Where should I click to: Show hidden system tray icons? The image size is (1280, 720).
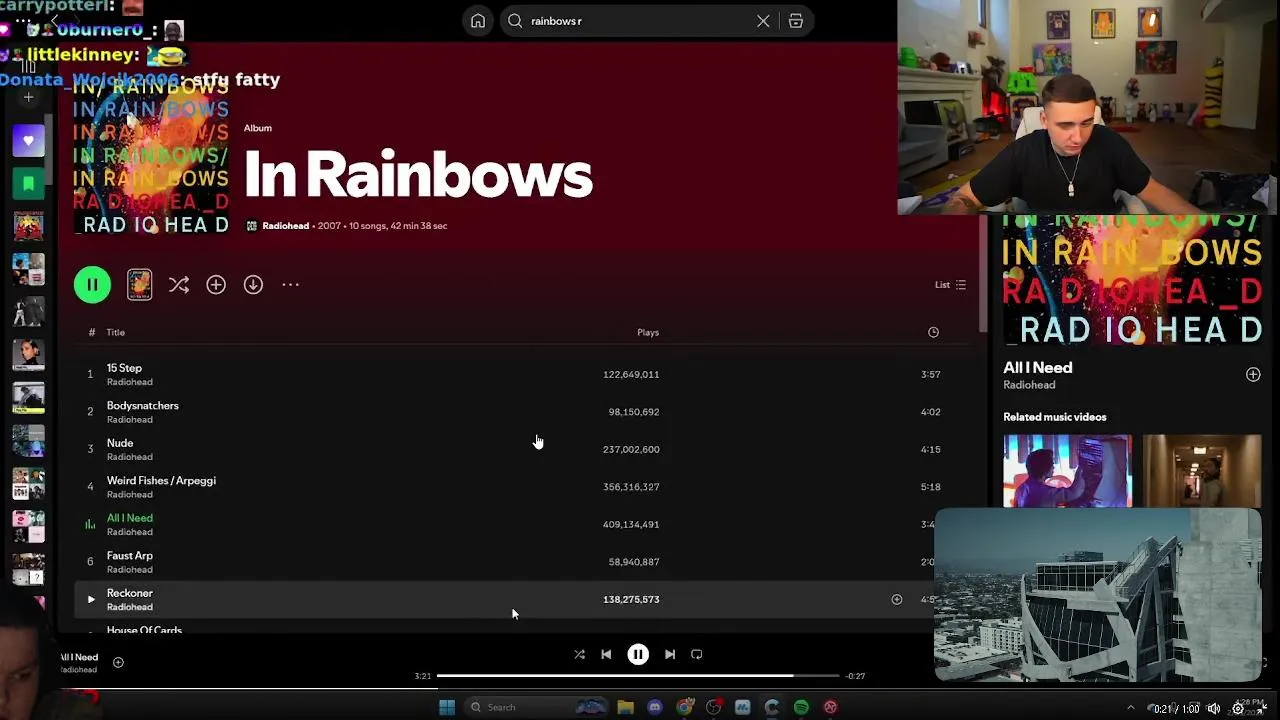click(x=1131, y=708)
